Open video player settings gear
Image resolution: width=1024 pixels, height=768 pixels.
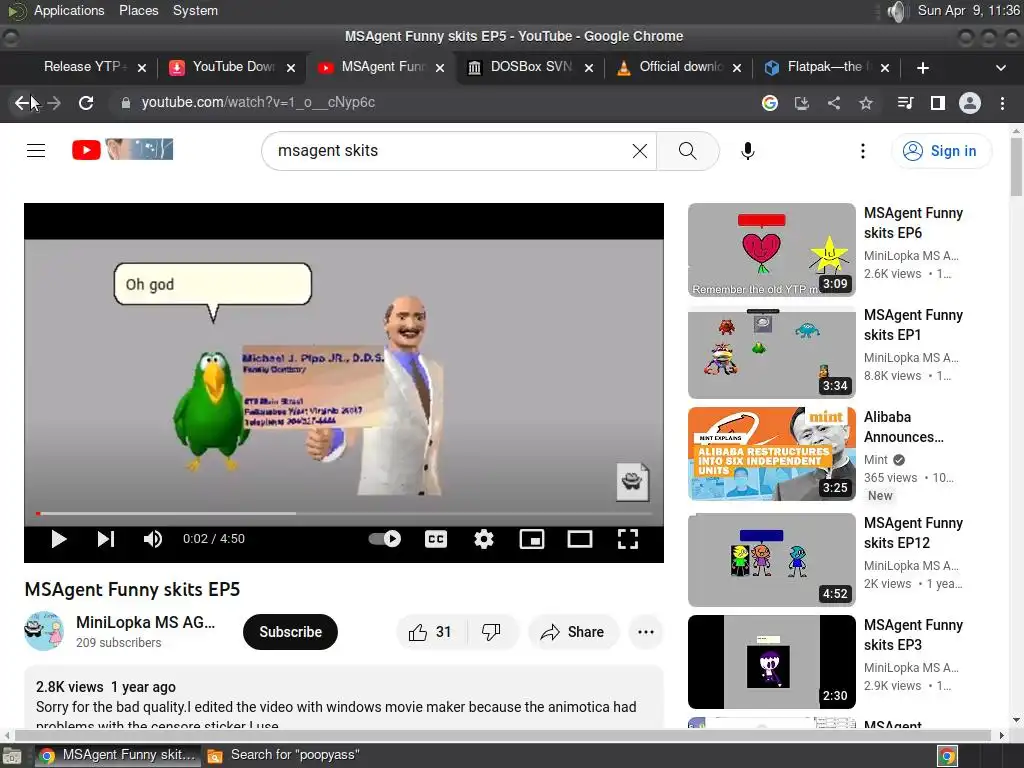[x=484, y=539]
